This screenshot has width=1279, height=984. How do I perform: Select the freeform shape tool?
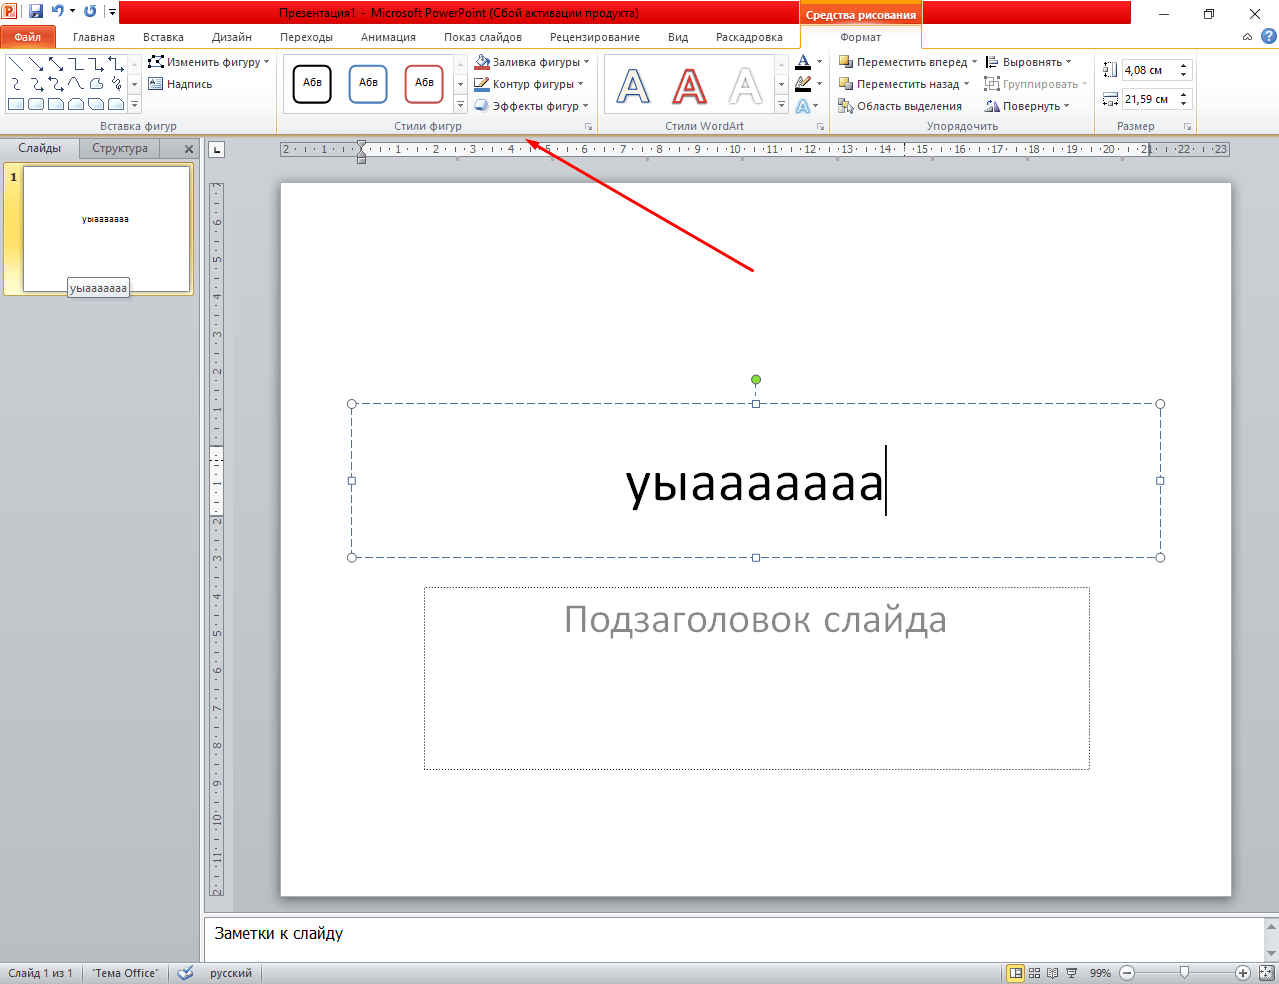[96, 84]
